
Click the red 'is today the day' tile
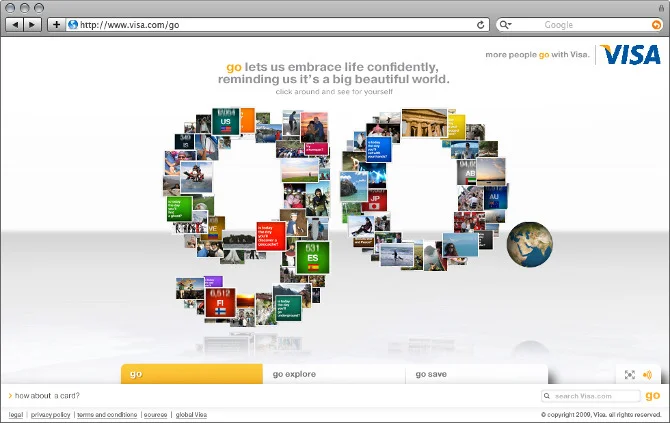271,236
